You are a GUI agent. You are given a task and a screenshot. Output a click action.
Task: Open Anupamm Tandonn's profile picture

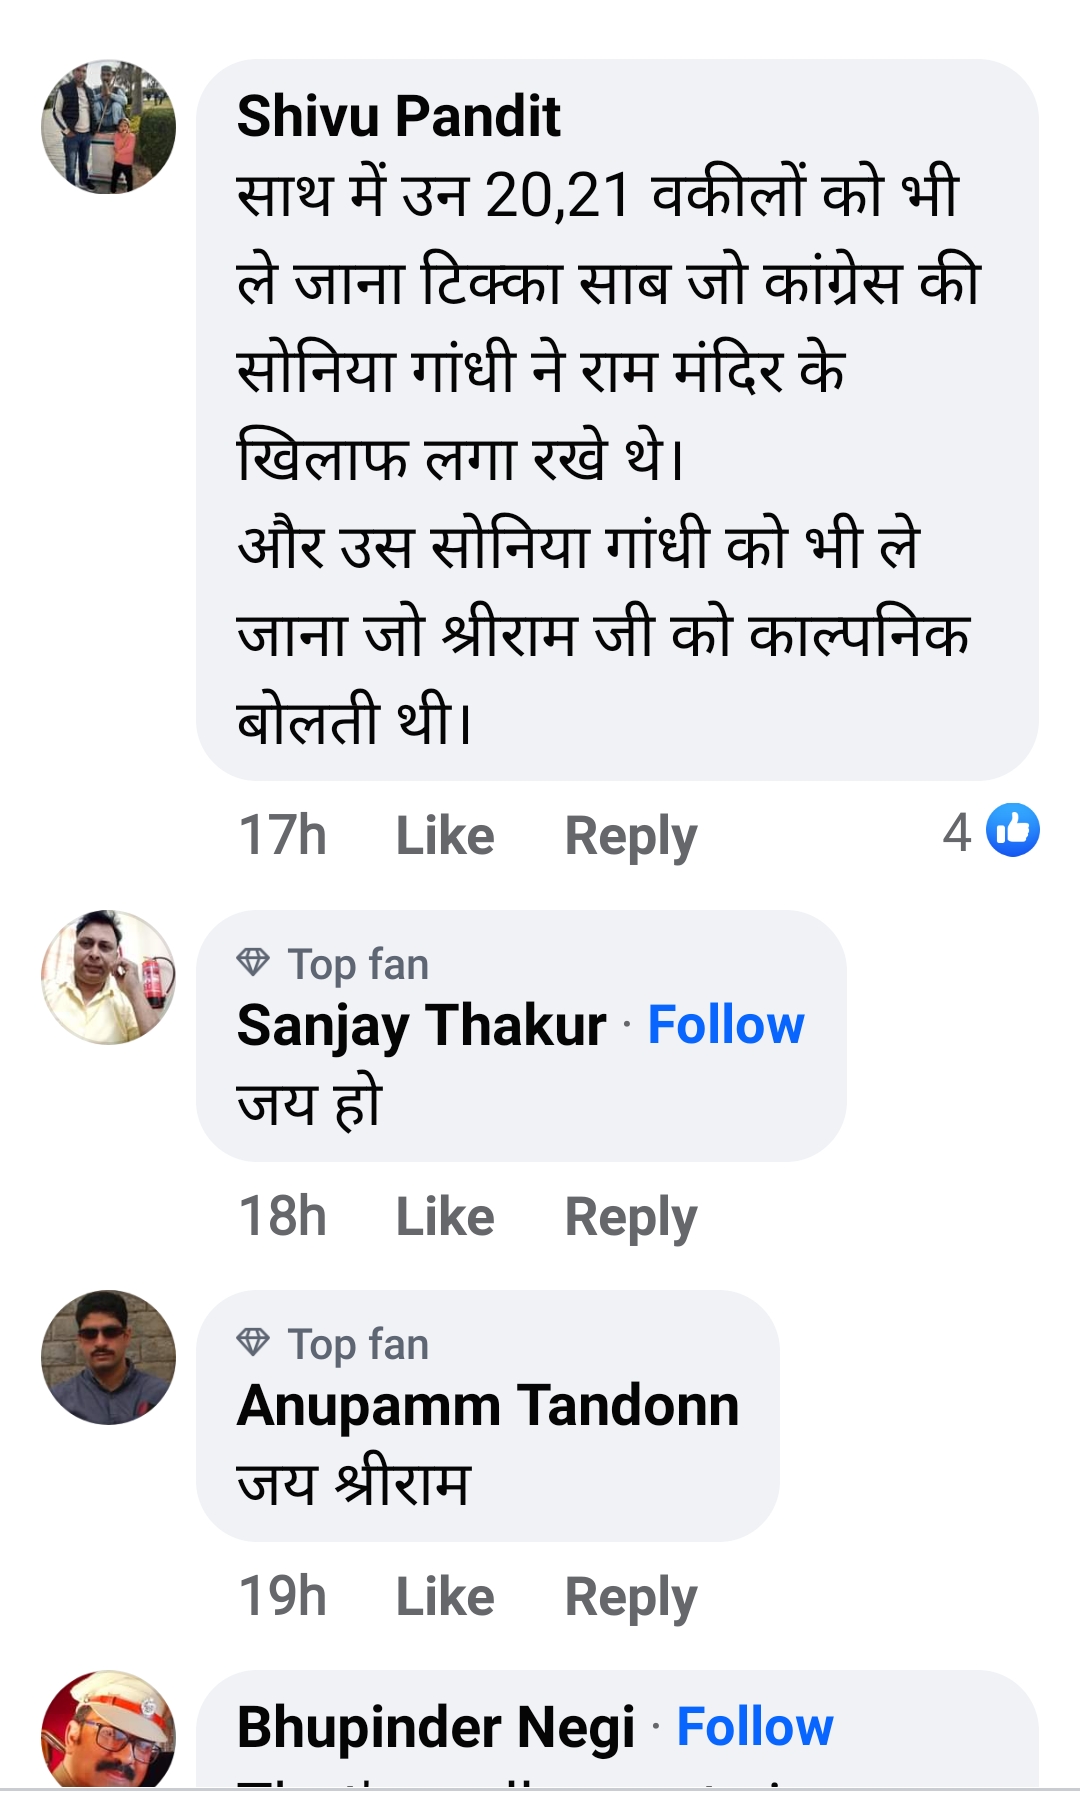coord(108,1357)
